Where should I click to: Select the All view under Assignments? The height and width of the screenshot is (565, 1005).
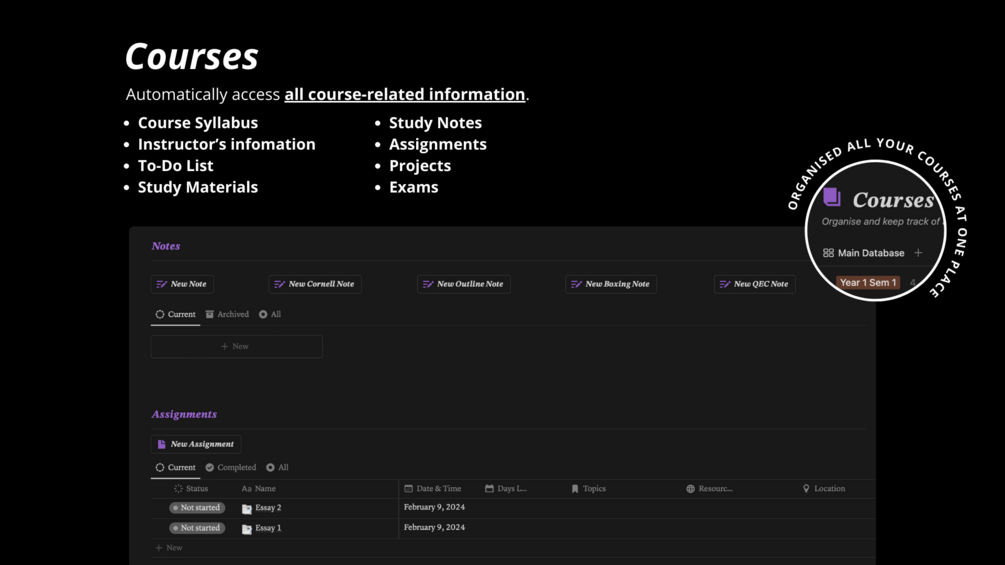pyautogui.click(x=277, y=467)
